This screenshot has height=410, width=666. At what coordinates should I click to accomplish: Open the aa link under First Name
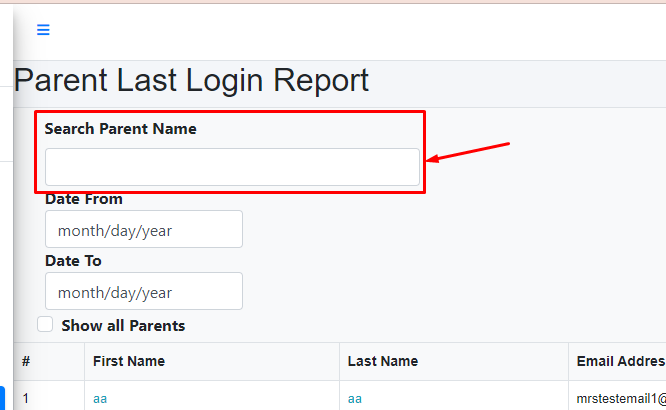[100, 399]
